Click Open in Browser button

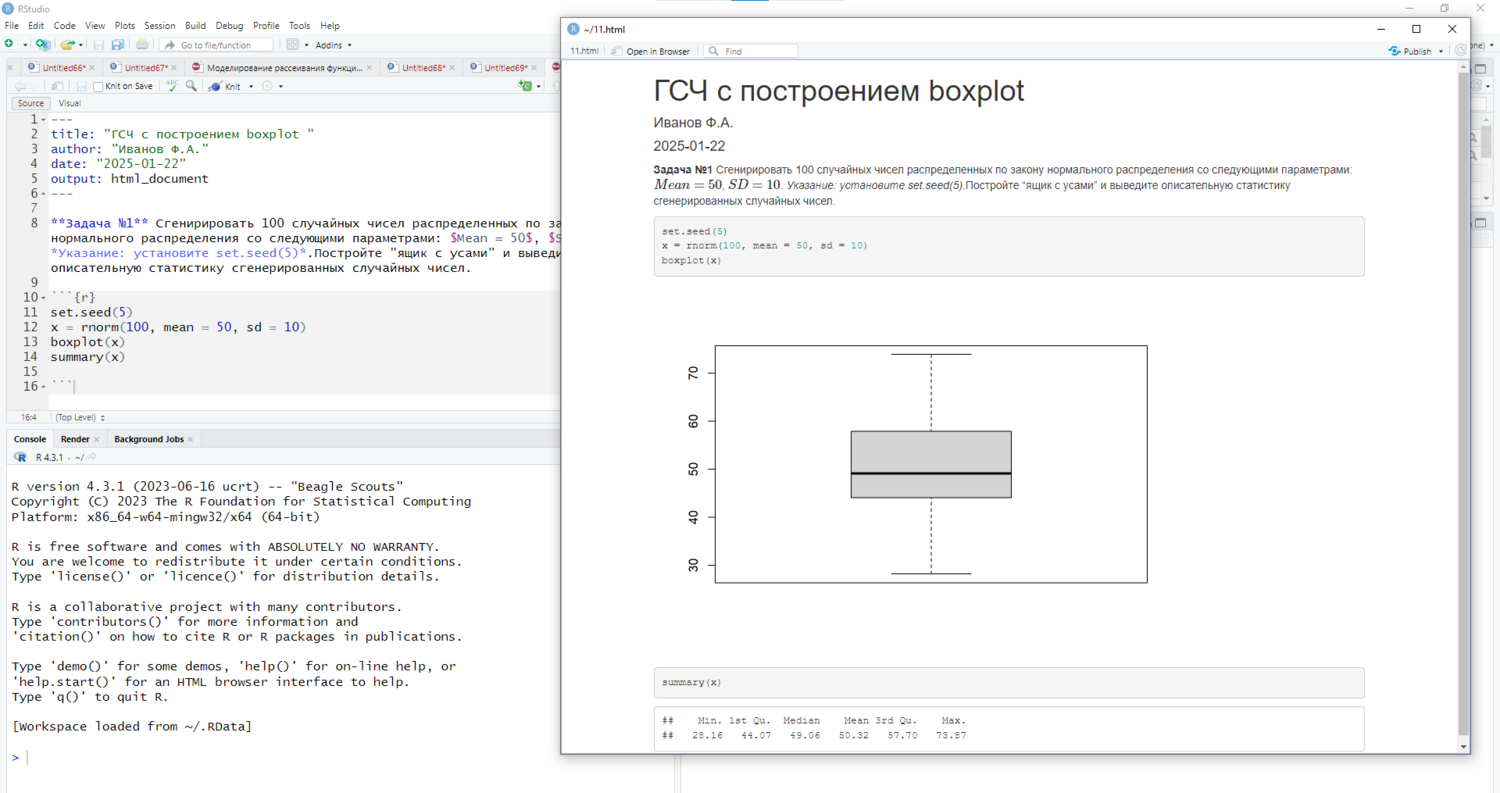click(x=650, y=51)
